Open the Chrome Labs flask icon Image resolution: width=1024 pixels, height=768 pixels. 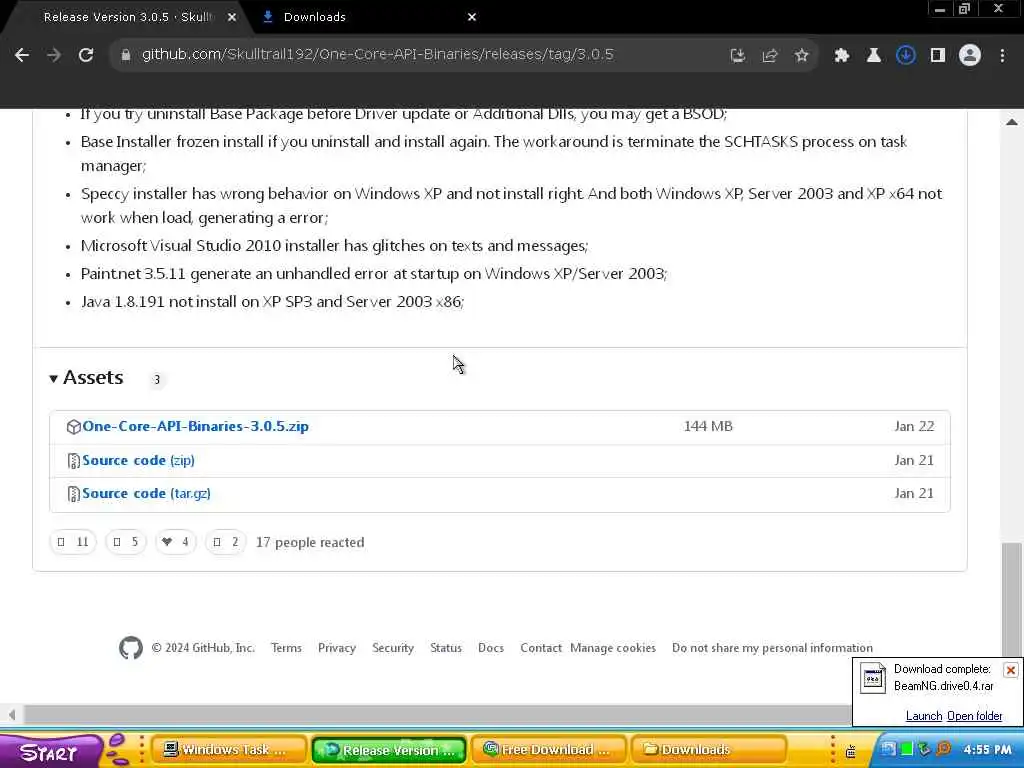(x=873, y=56)
